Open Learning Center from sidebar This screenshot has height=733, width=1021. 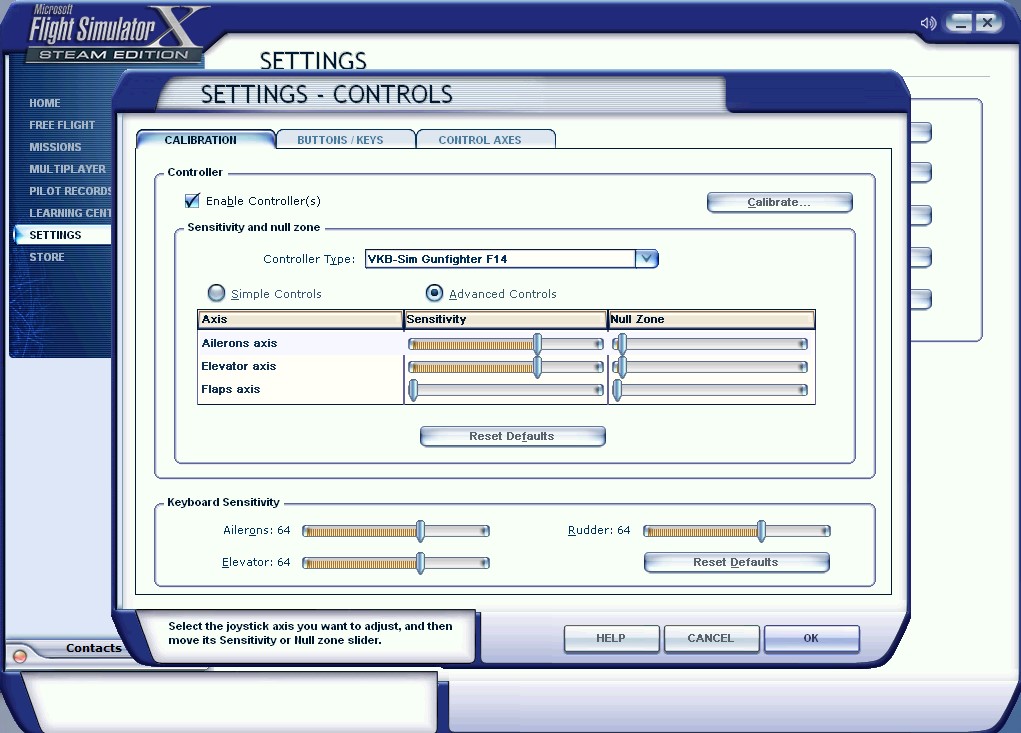tap(70, 213)
